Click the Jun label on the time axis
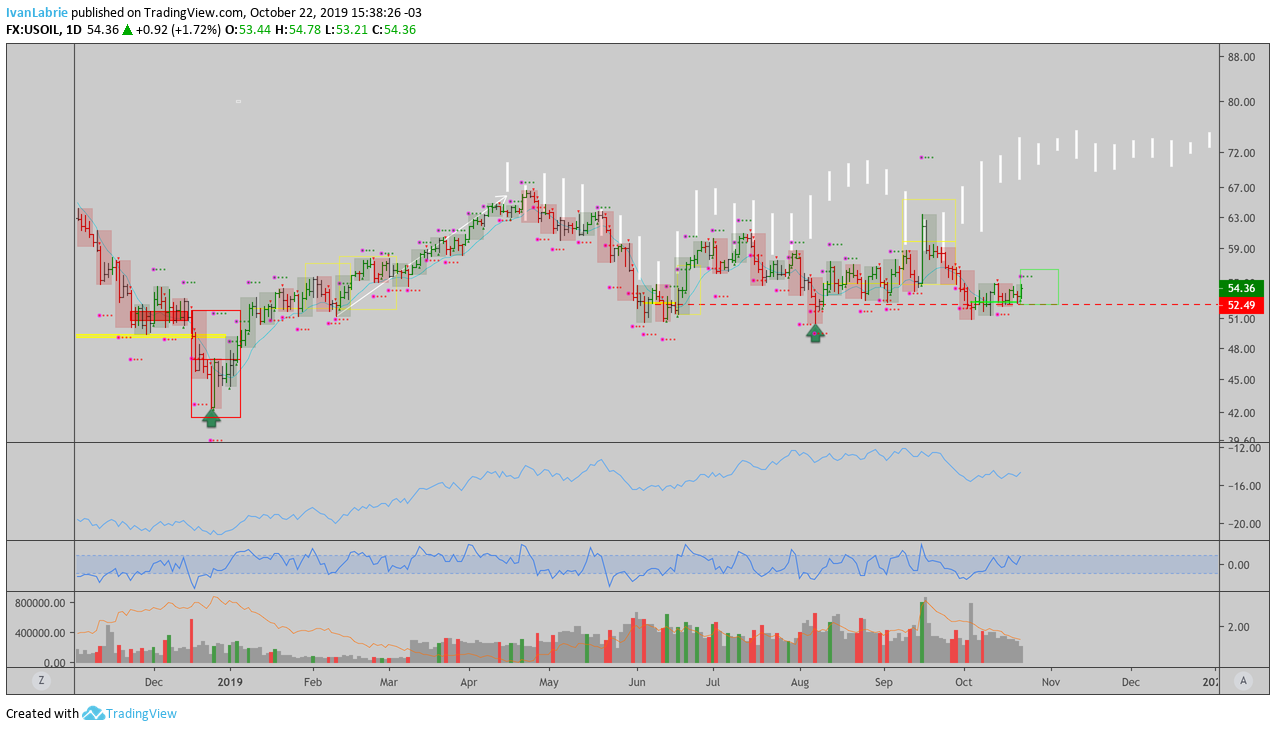 tap(636, 682)
